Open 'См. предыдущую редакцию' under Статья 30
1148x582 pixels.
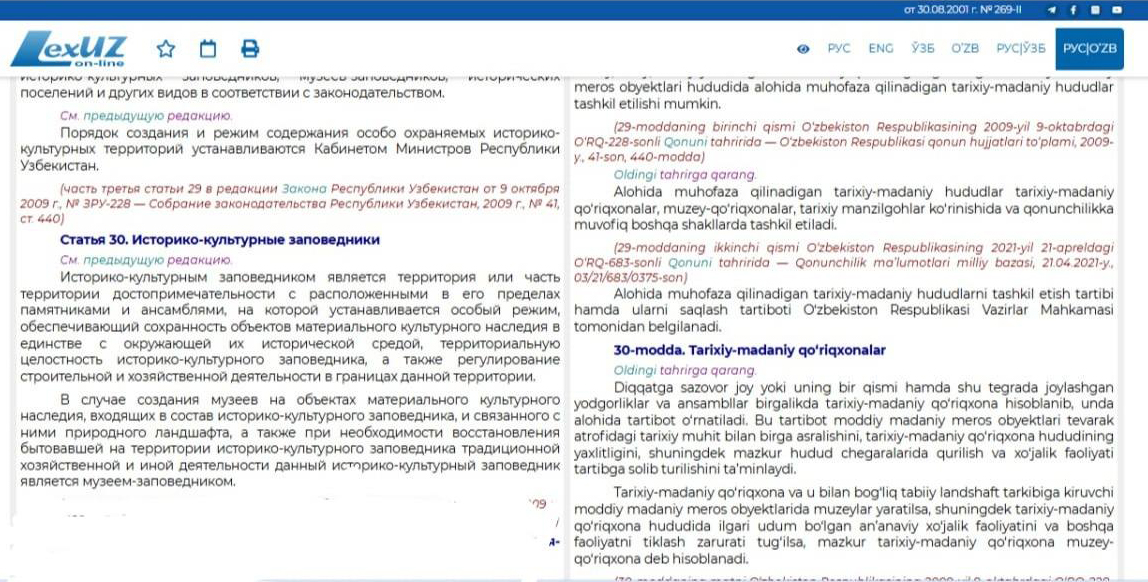point(145,259)
